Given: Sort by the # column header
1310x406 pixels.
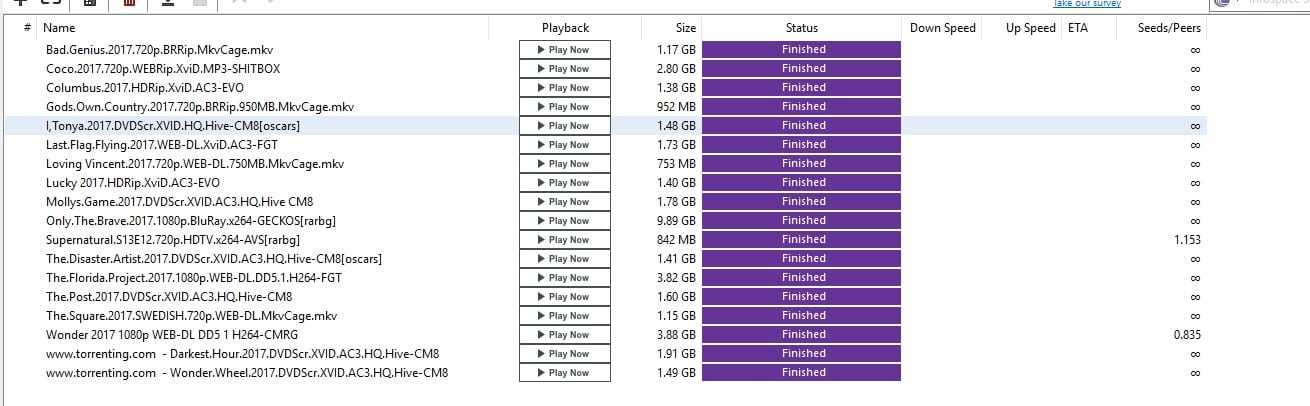Looking at the screenshot, I should pos(27,28).
